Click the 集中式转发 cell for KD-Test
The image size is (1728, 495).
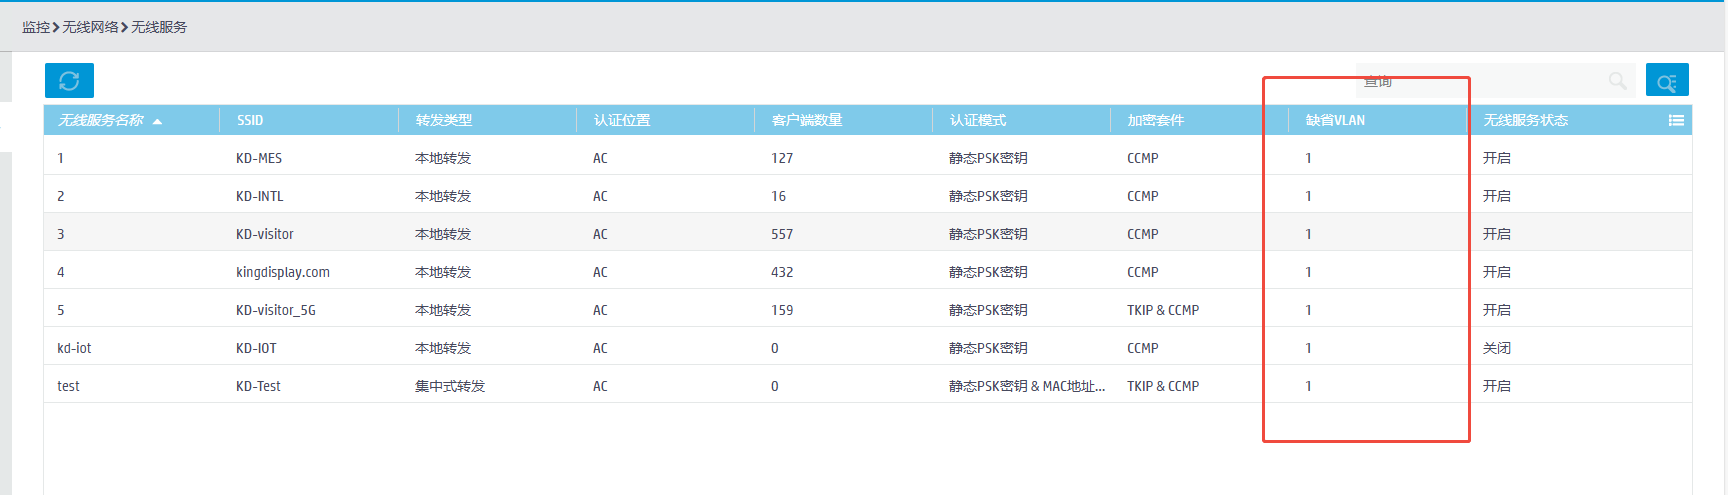[450, 386]
